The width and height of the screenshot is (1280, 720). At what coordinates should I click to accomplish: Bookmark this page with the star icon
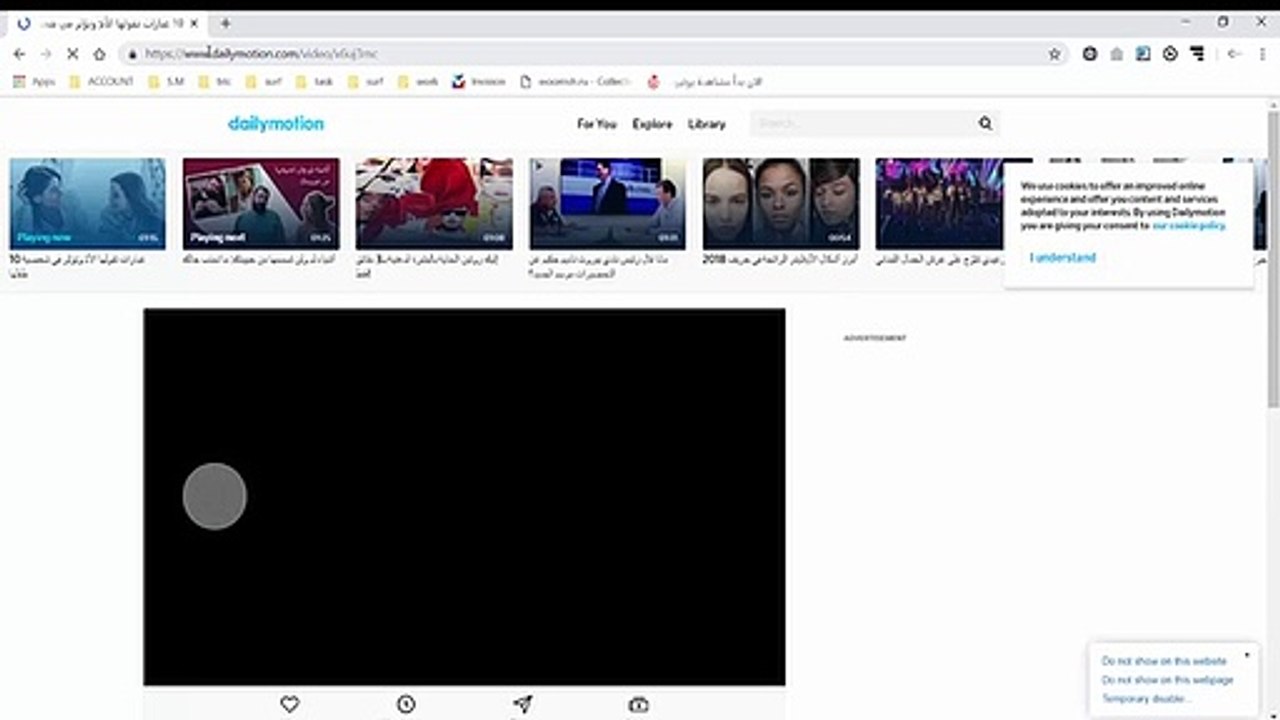pos(1054,54)
